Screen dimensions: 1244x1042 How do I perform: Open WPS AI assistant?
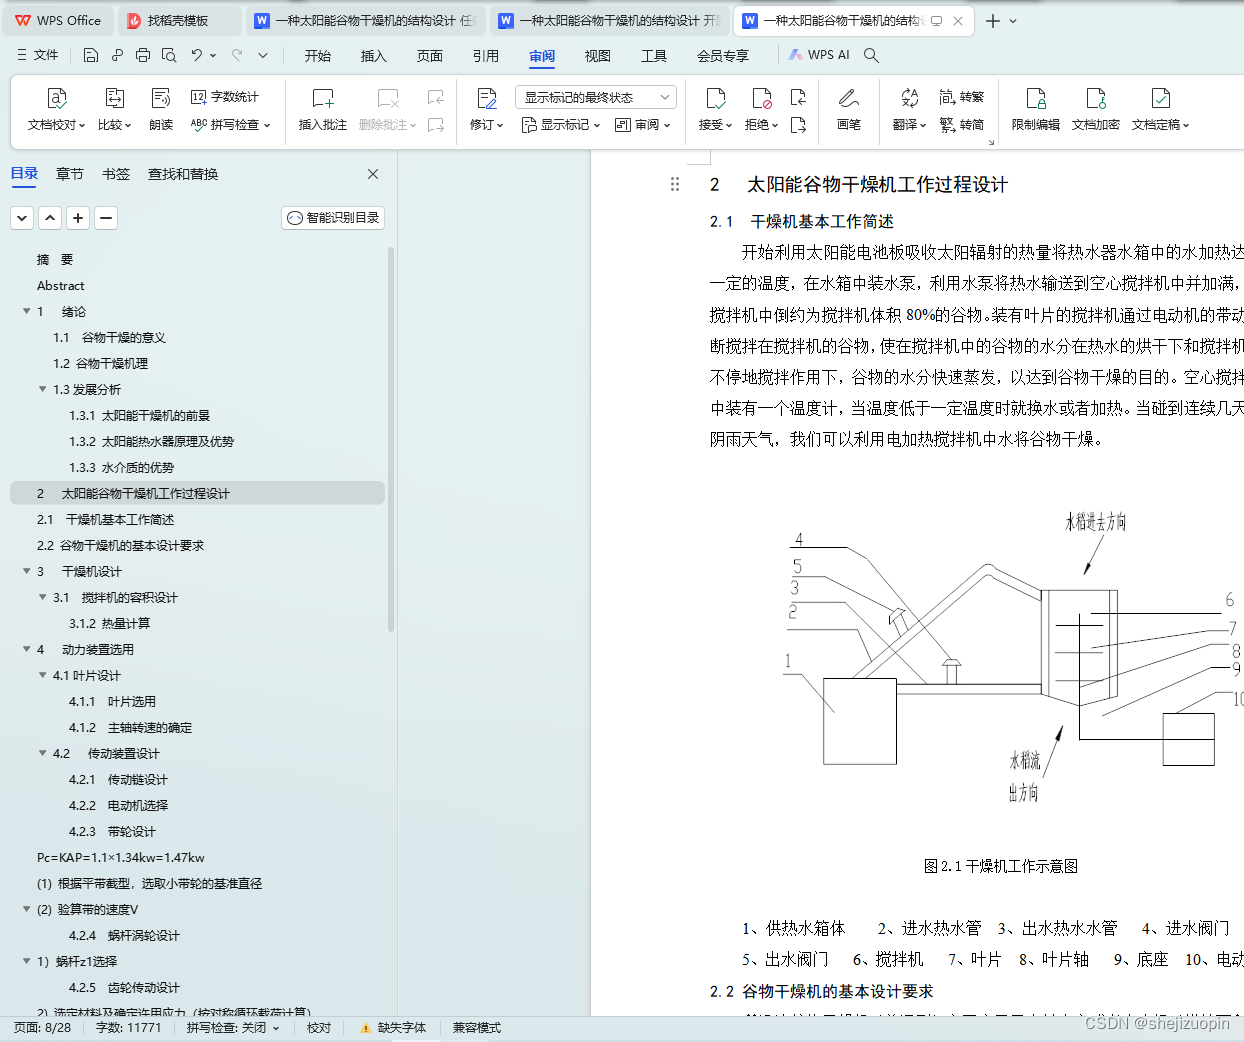click(819, 55)
